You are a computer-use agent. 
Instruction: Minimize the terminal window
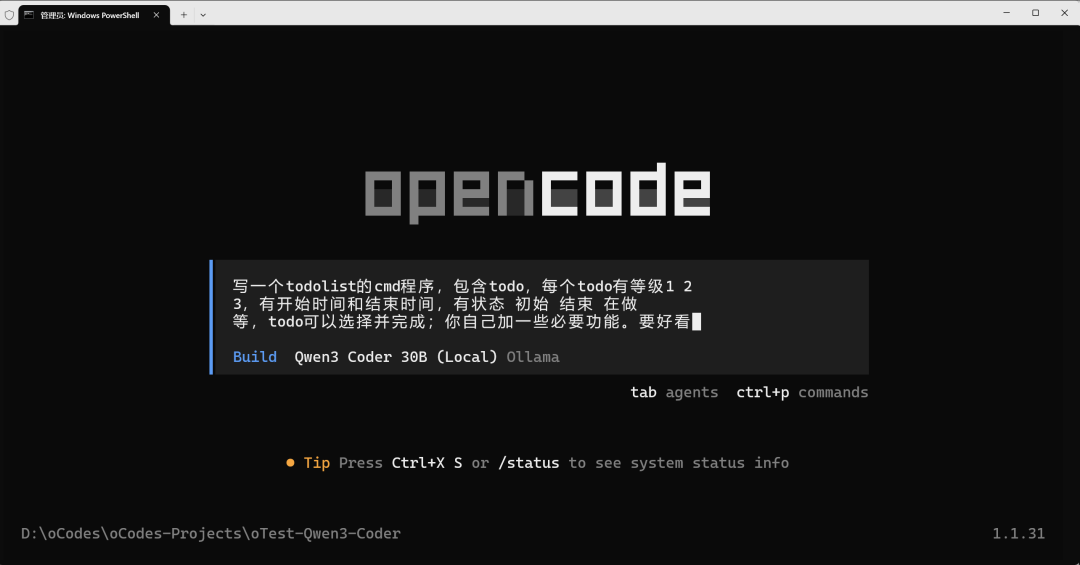[x=1006, y=12]
